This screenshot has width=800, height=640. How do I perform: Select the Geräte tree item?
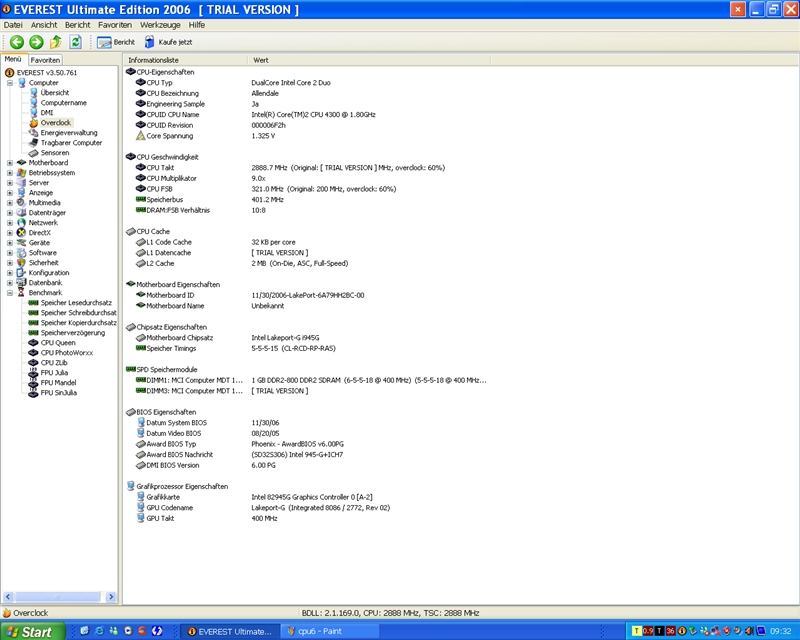(x=39, y=242)
